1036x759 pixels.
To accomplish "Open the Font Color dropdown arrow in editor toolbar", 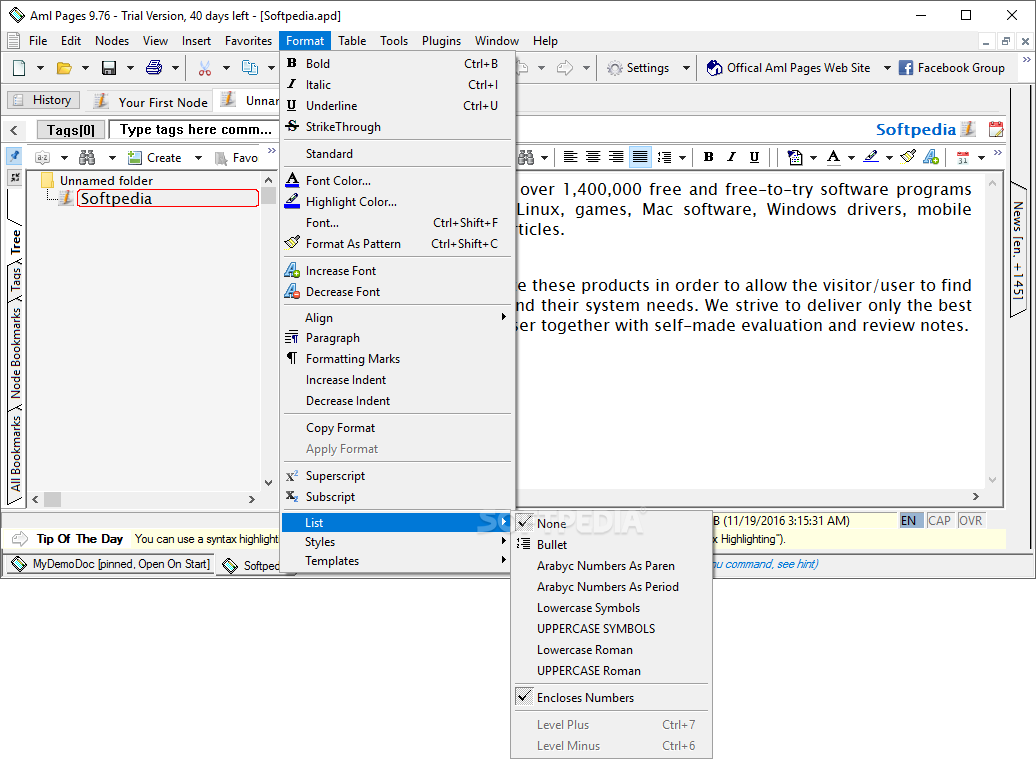I will tap(851, 157).
